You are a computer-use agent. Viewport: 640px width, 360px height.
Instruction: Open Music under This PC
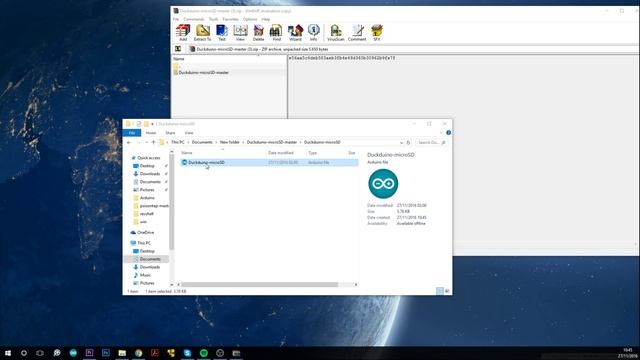(142, 275)
